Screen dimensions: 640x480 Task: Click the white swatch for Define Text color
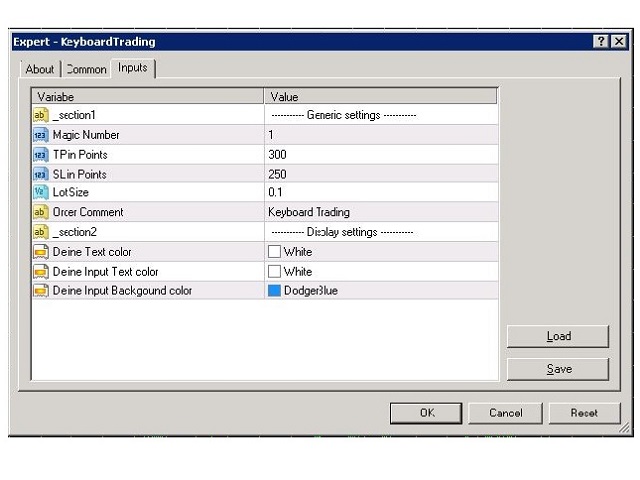[274, 251]
